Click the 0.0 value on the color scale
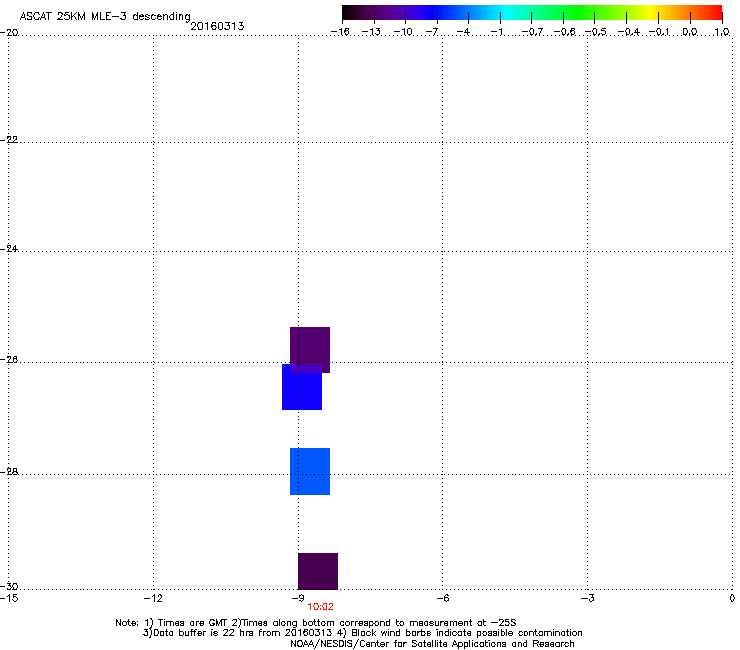This screenshot has height=650, width=740. pos(690,32)
